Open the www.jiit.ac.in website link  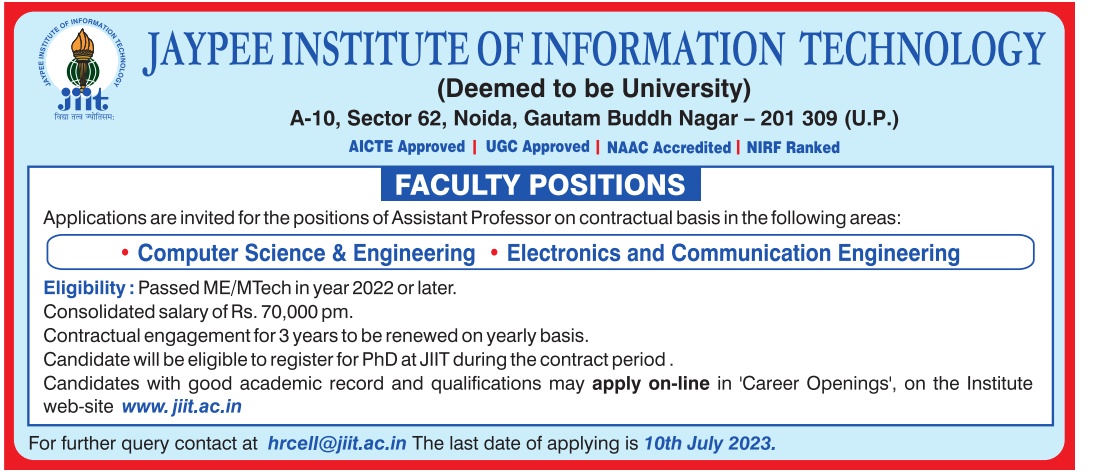(x=181, y=407)
